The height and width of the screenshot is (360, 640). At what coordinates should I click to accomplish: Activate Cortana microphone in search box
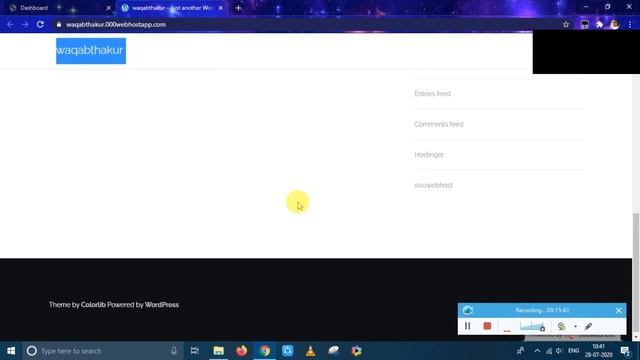tap(173, 351)
